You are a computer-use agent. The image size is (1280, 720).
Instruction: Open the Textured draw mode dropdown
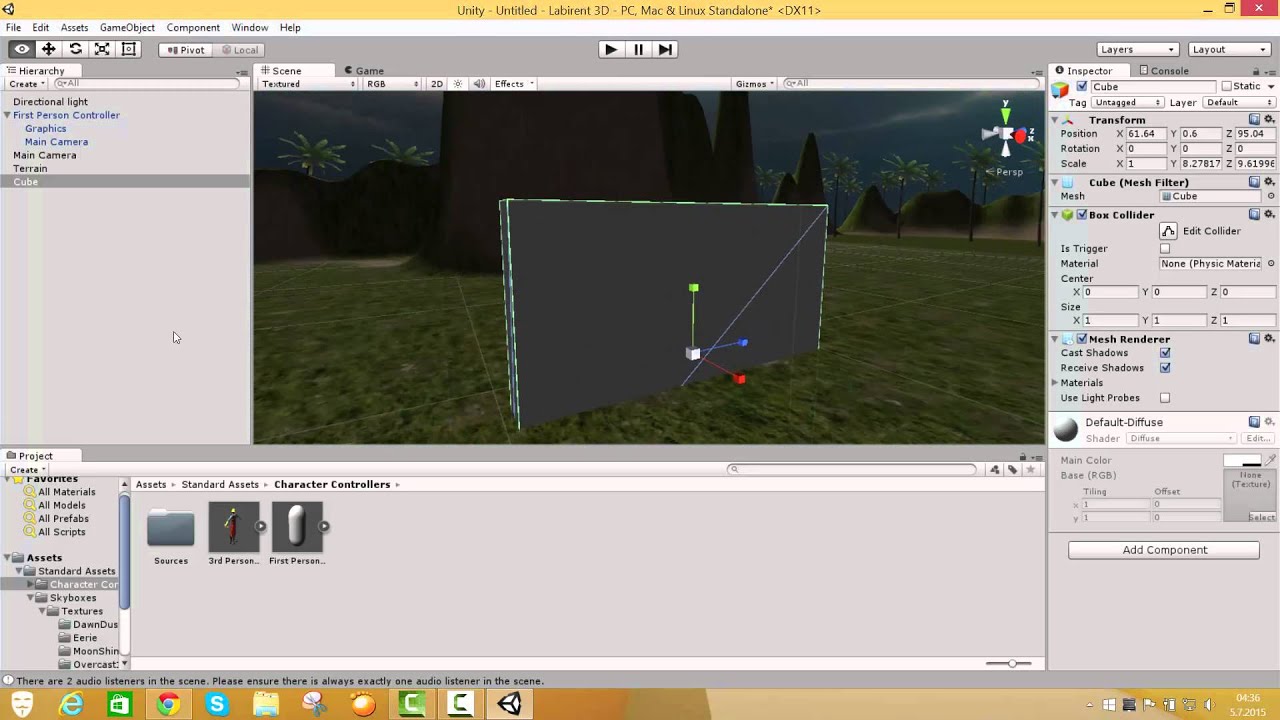pyautogui.click(x=308, y=84)
